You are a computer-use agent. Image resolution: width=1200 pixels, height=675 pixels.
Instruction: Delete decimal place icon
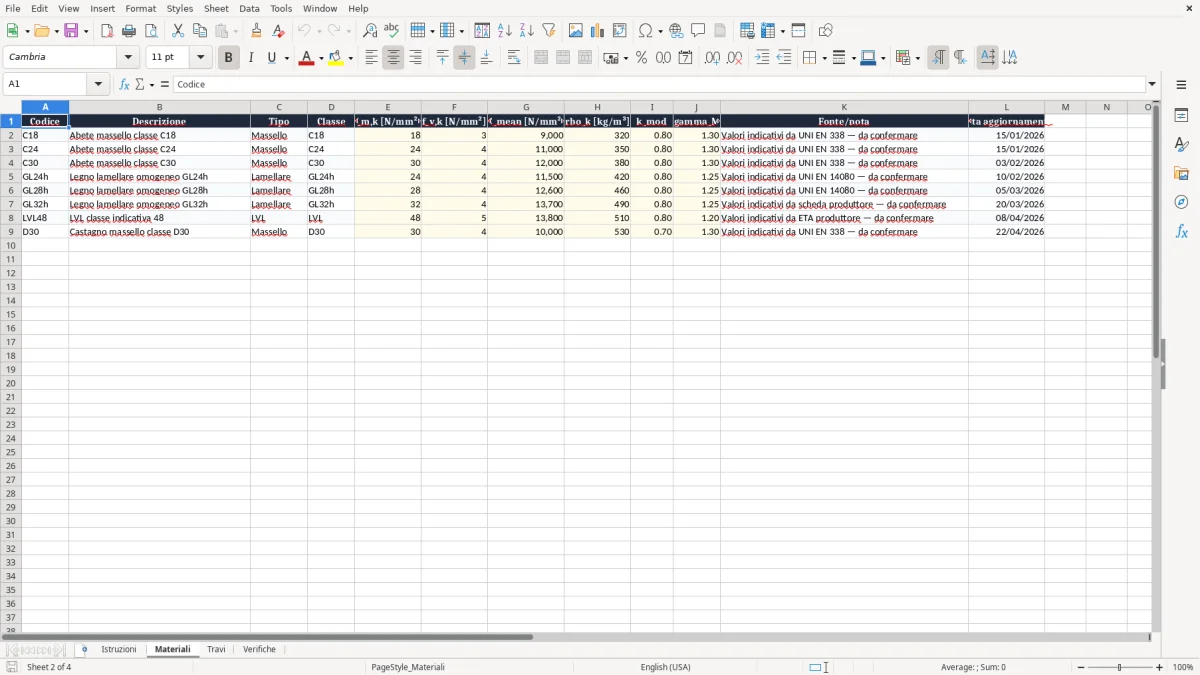pyautogui.click(x=734, y=58)
